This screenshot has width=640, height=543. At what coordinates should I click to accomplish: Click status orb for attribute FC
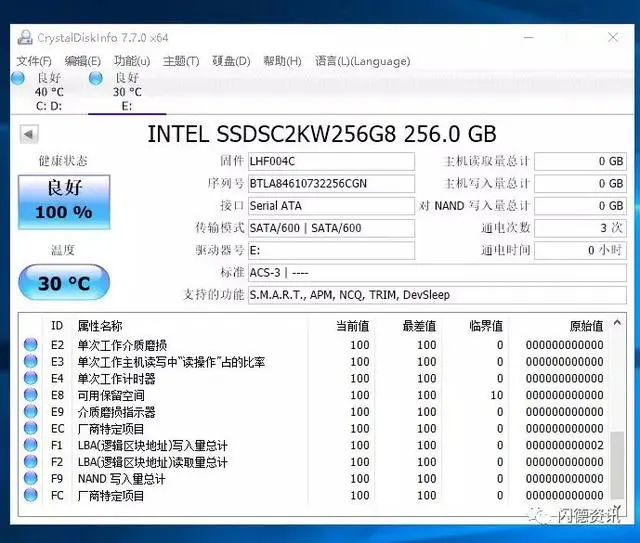[31, 495]
